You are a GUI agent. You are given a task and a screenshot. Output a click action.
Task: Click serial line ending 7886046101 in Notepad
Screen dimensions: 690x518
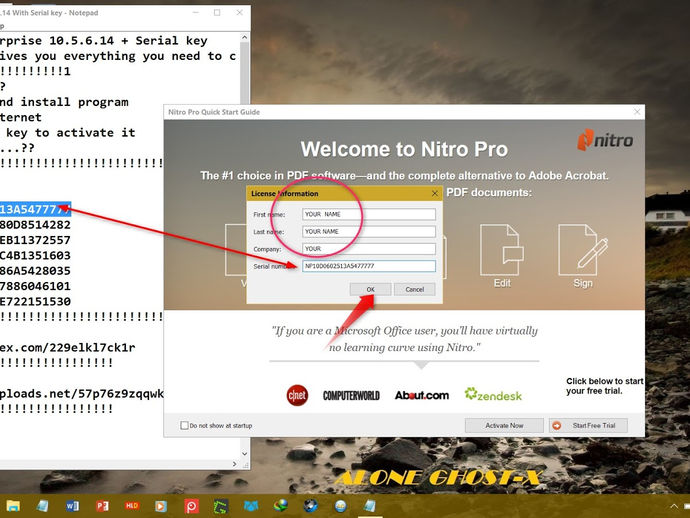pos(35,287)
